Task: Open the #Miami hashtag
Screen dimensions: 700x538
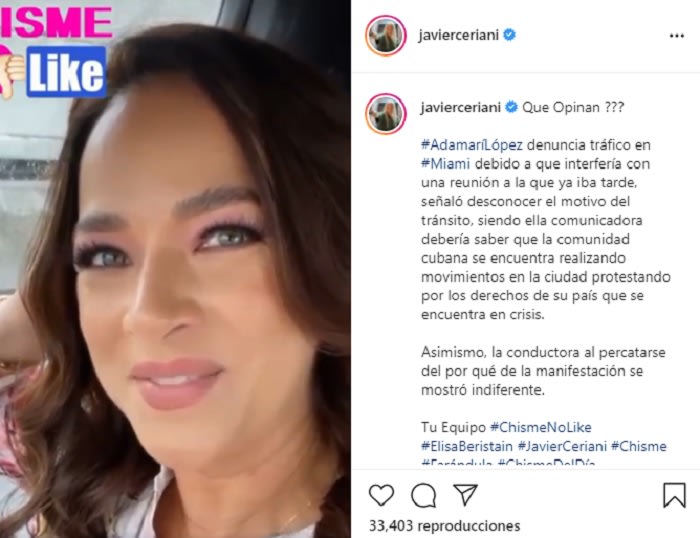Action: pos(446,164)
